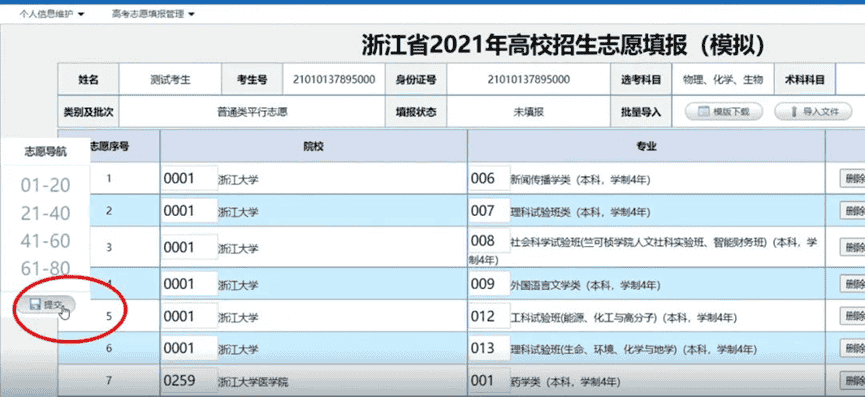Jump to volunteer range 01-20
865x397 pixels.
tap(46, 186)
